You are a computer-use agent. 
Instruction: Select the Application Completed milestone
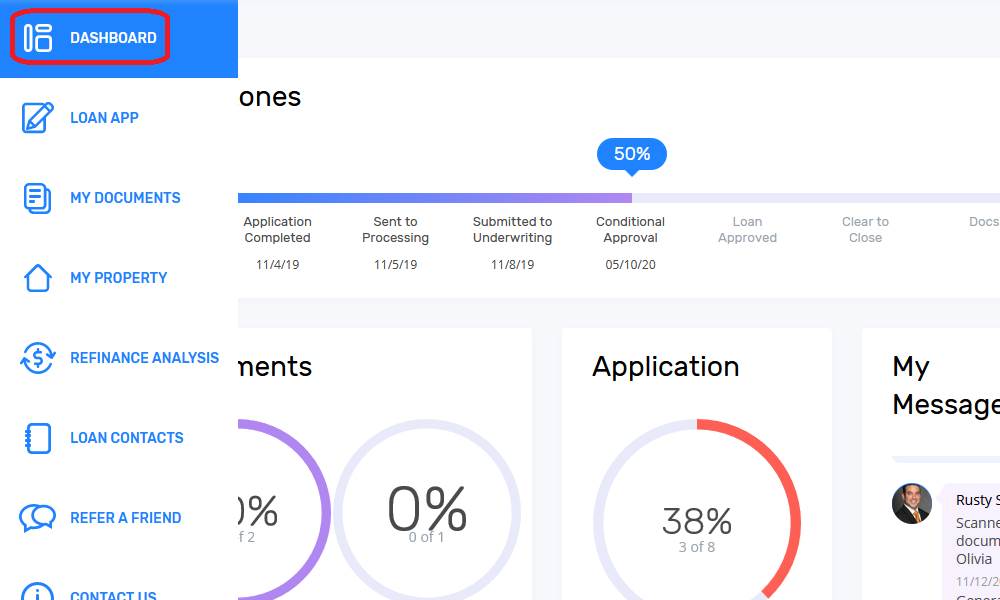click(x=277, y=230)
